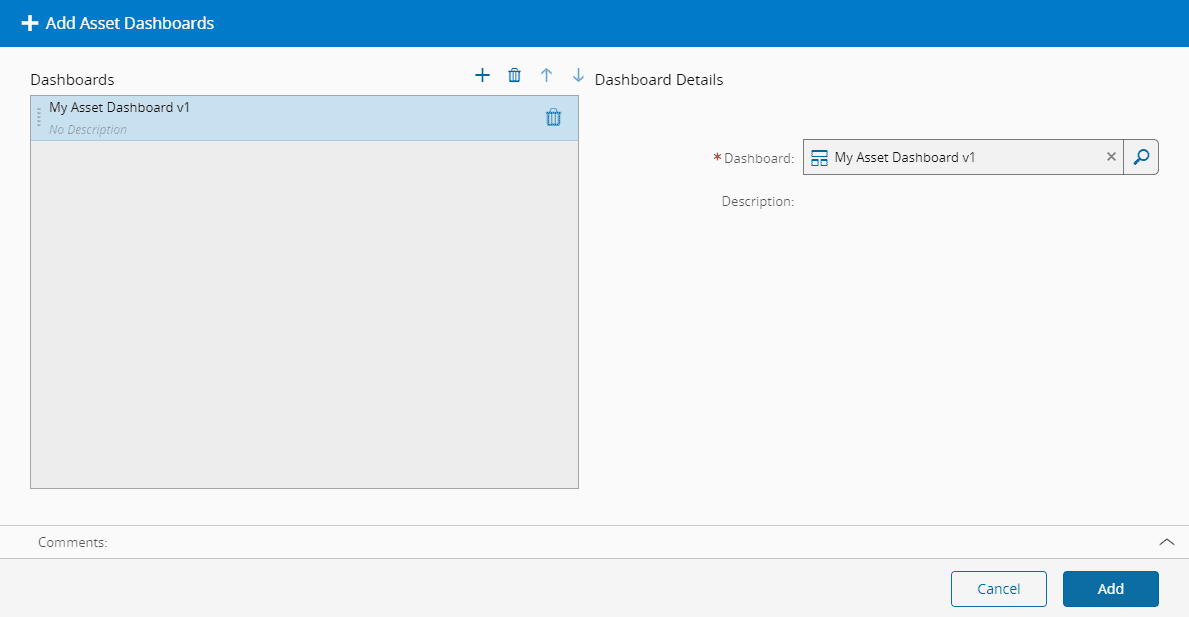Click the trash icon in the Dashboards toolbar
This screenshot has height=617, width=1189.
514,75
